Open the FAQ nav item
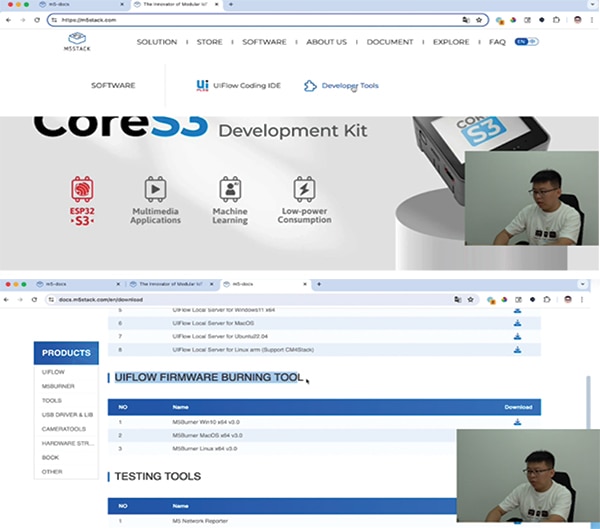The width and height of the screenshot is (600, 529). coord(497,42)
